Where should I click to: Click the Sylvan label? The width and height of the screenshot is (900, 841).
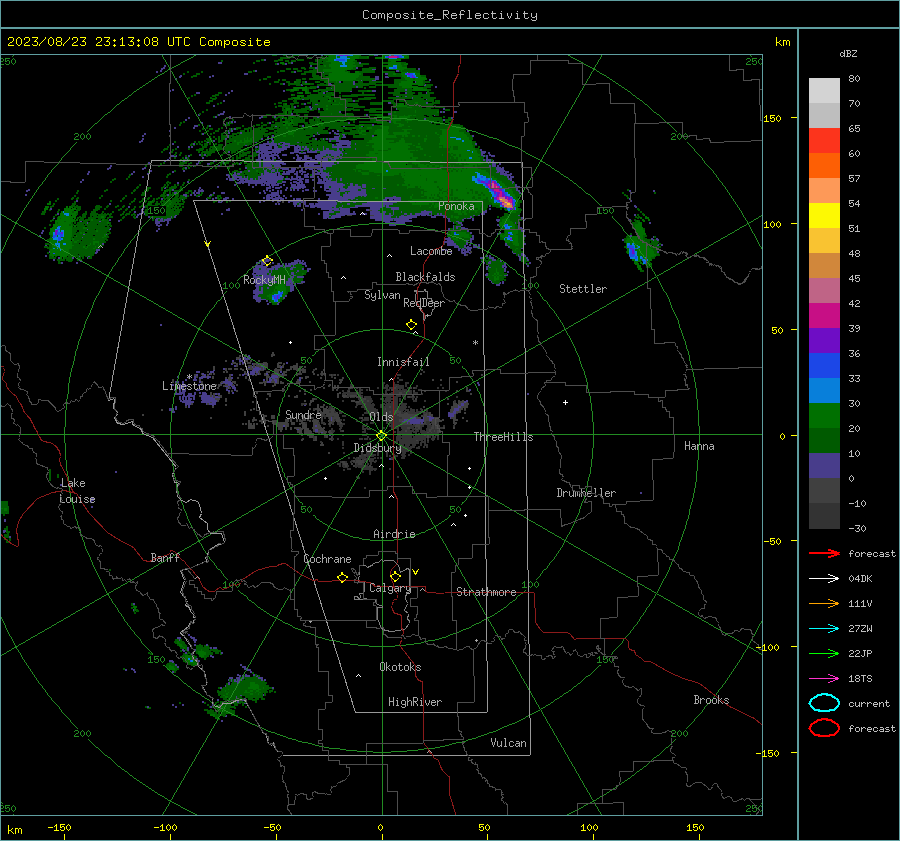coord(382,295)
